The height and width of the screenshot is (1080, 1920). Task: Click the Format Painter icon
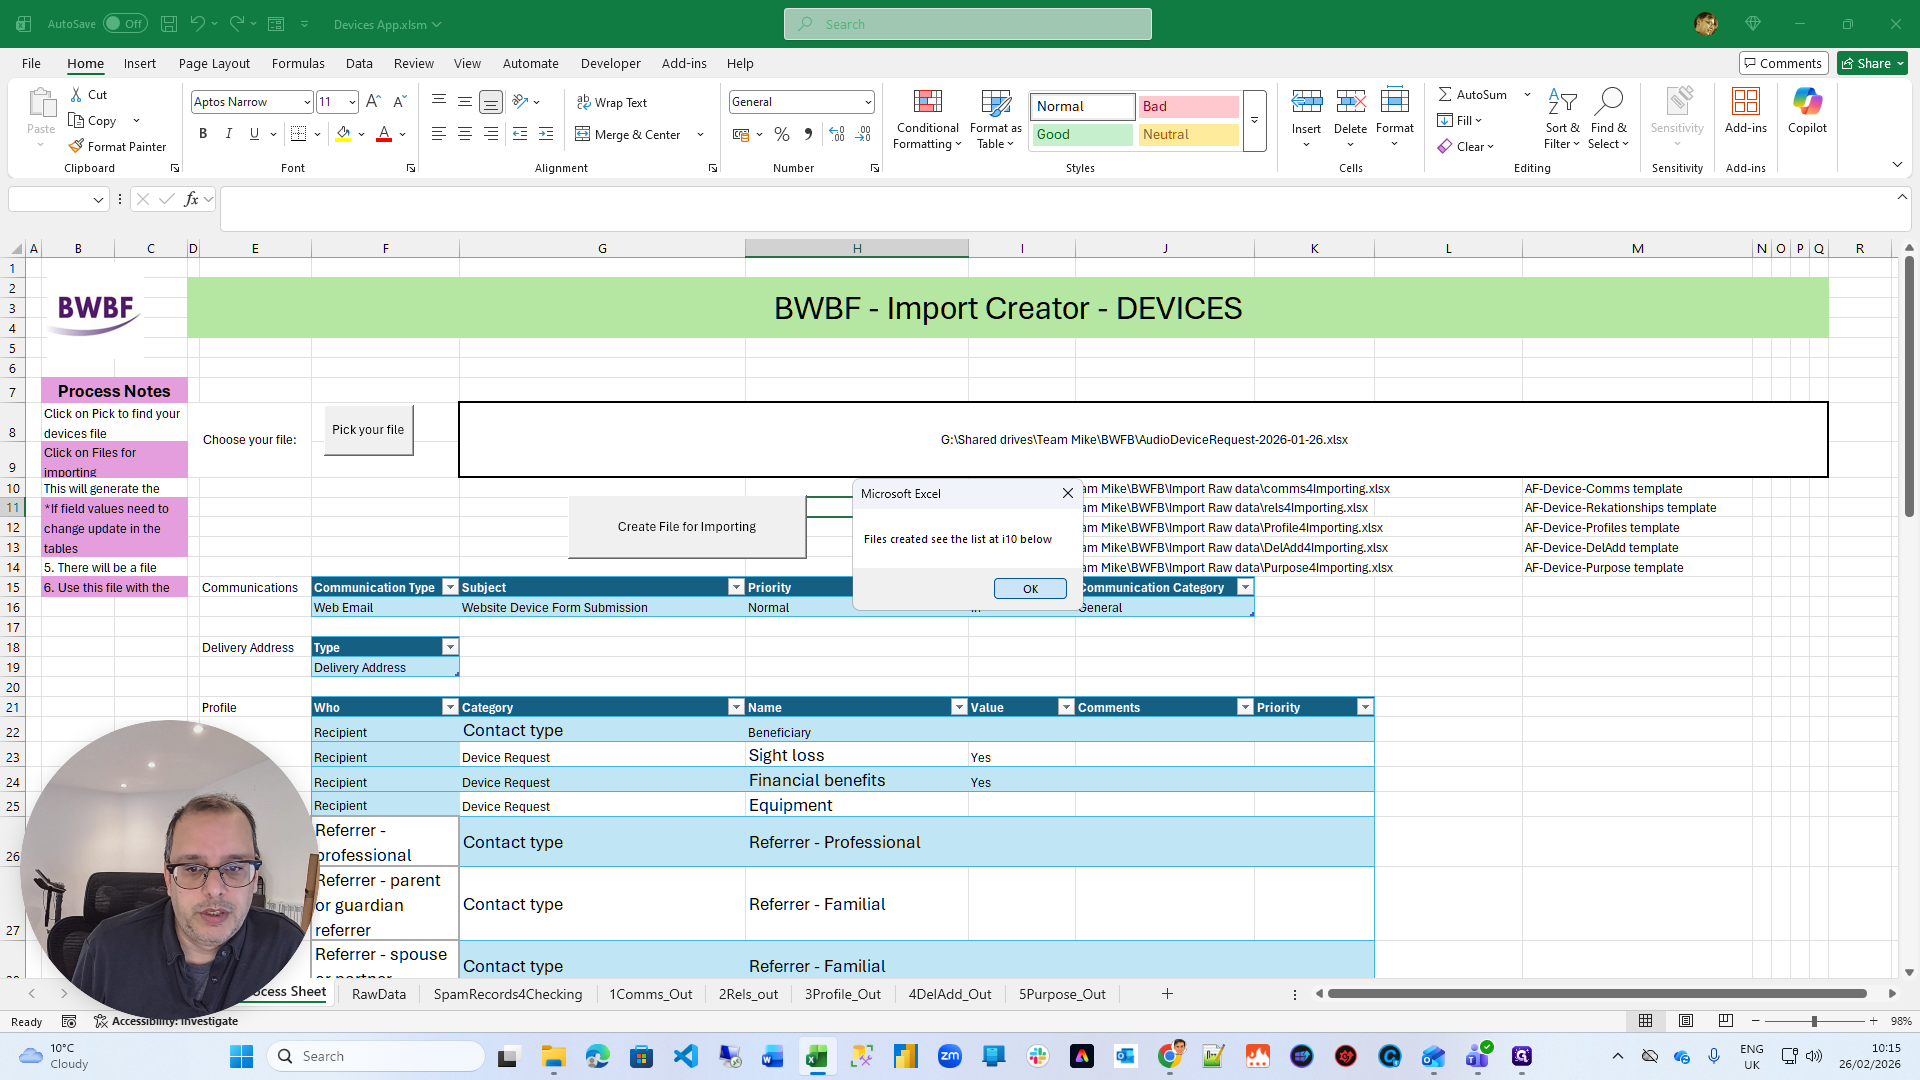(76, 147)
